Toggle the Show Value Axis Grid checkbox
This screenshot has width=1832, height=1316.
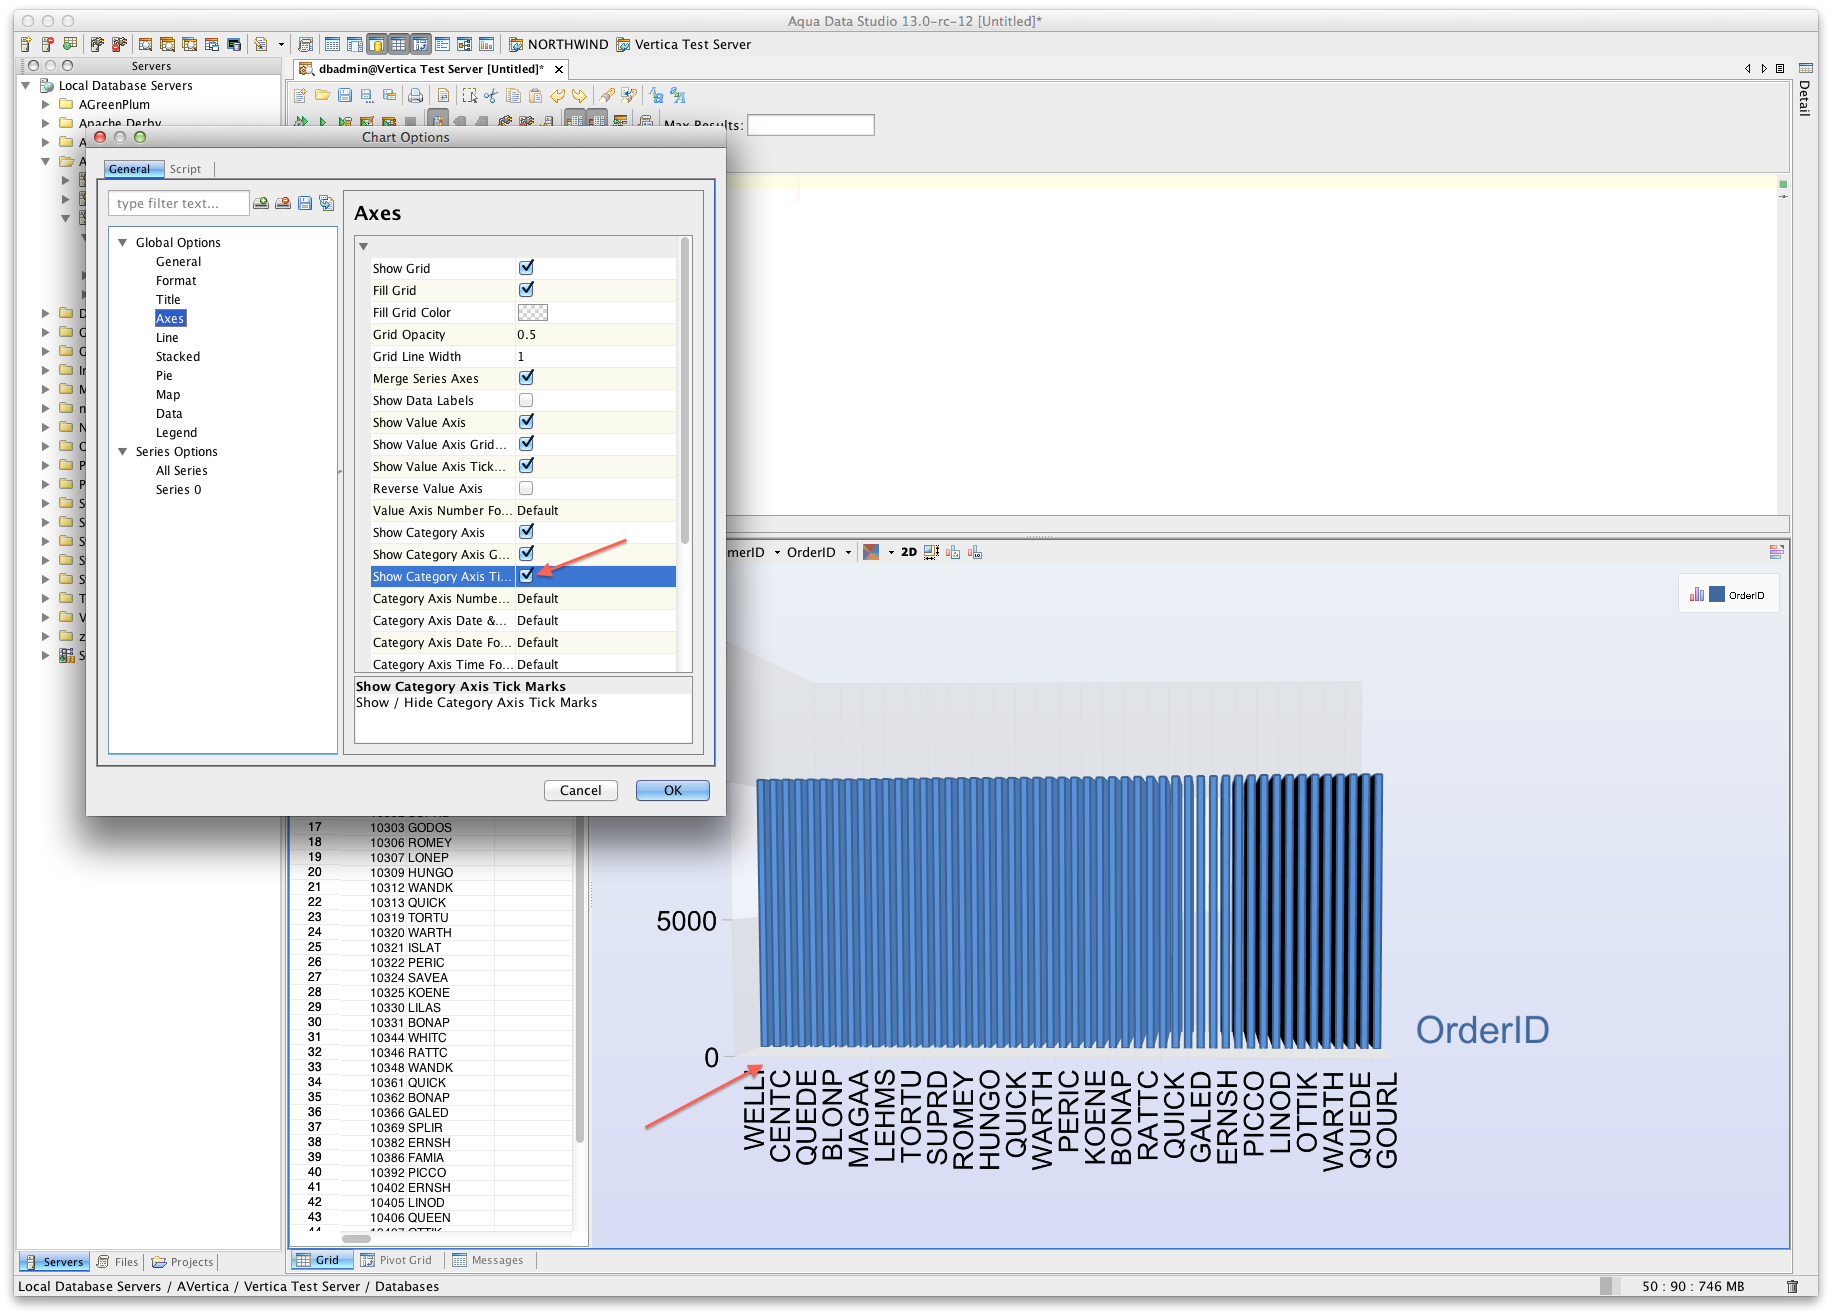pyautogui.click(x=526, y=444)
